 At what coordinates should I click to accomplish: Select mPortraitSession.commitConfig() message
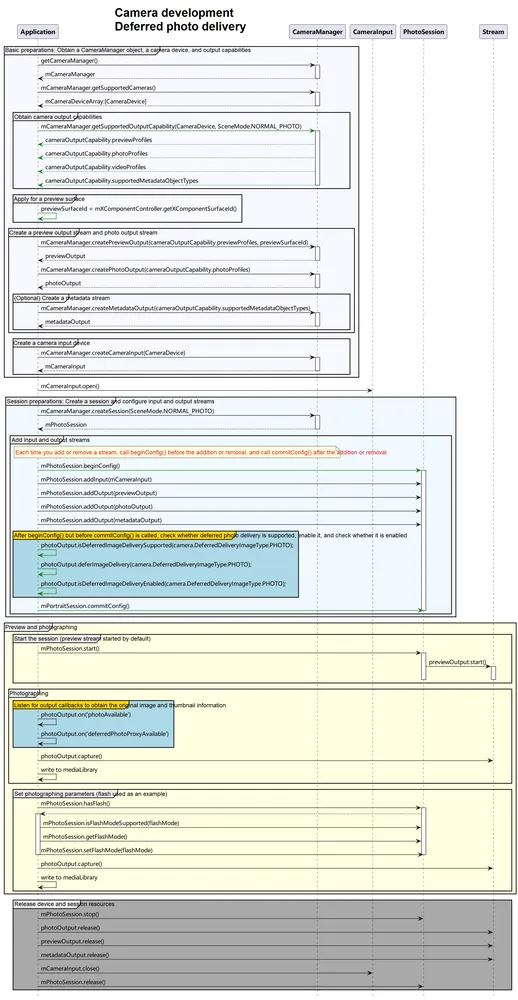point(85,605)
